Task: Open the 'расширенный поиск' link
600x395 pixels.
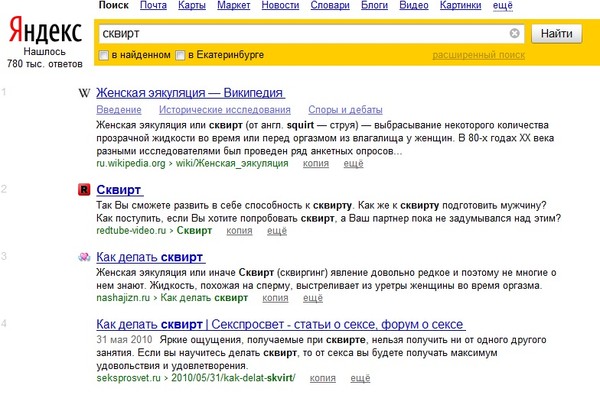Action: 478,55
